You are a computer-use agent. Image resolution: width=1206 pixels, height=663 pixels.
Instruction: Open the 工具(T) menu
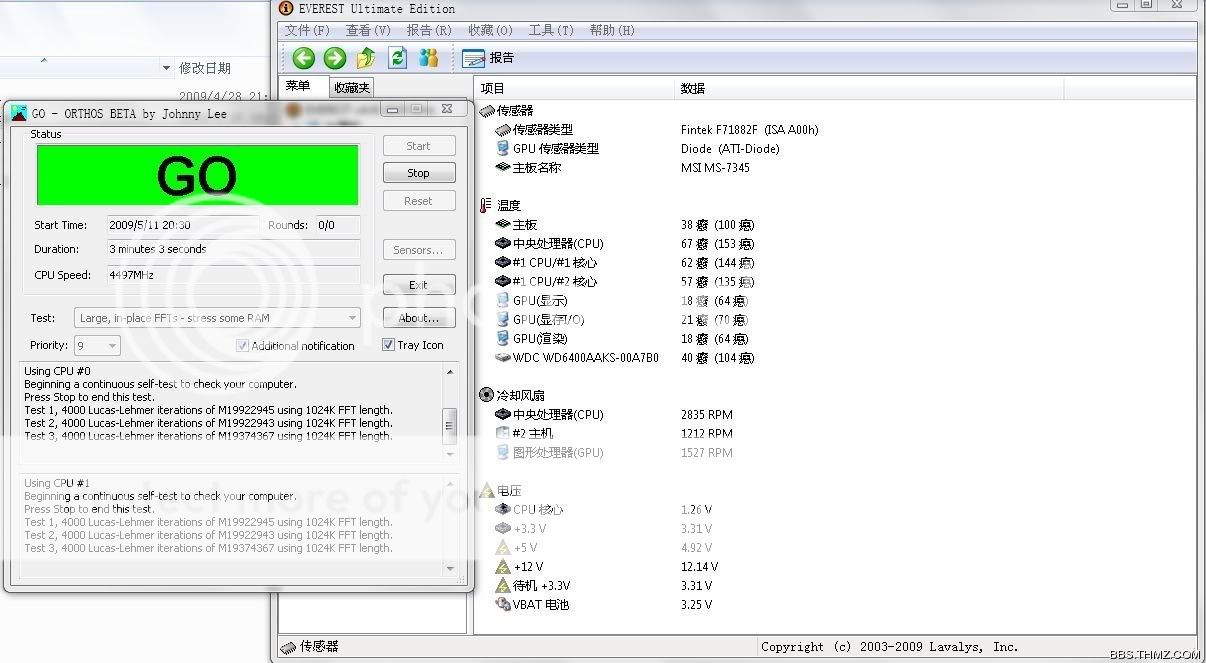550,30
